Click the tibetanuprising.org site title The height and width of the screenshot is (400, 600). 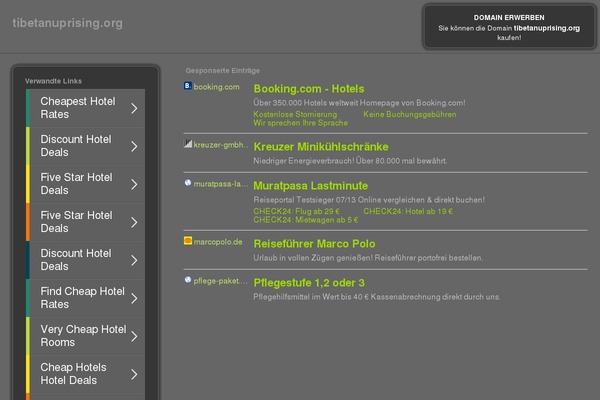click(67, 23)
